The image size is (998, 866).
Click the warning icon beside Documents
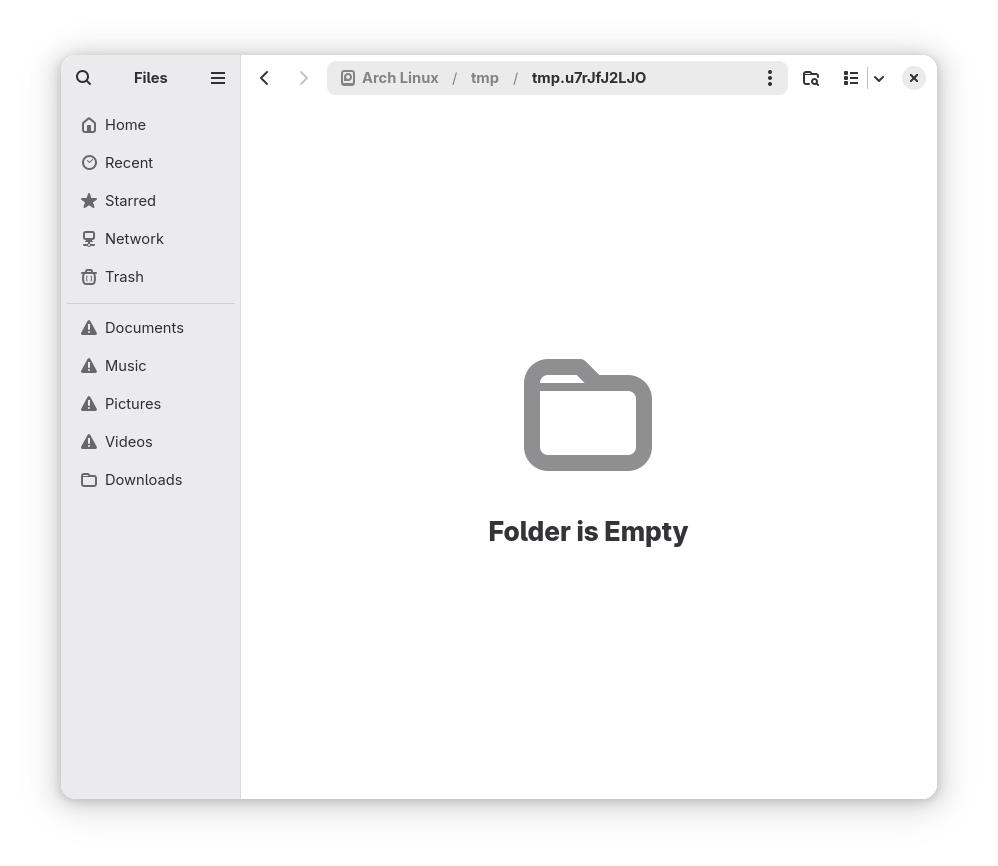[89, 328]
